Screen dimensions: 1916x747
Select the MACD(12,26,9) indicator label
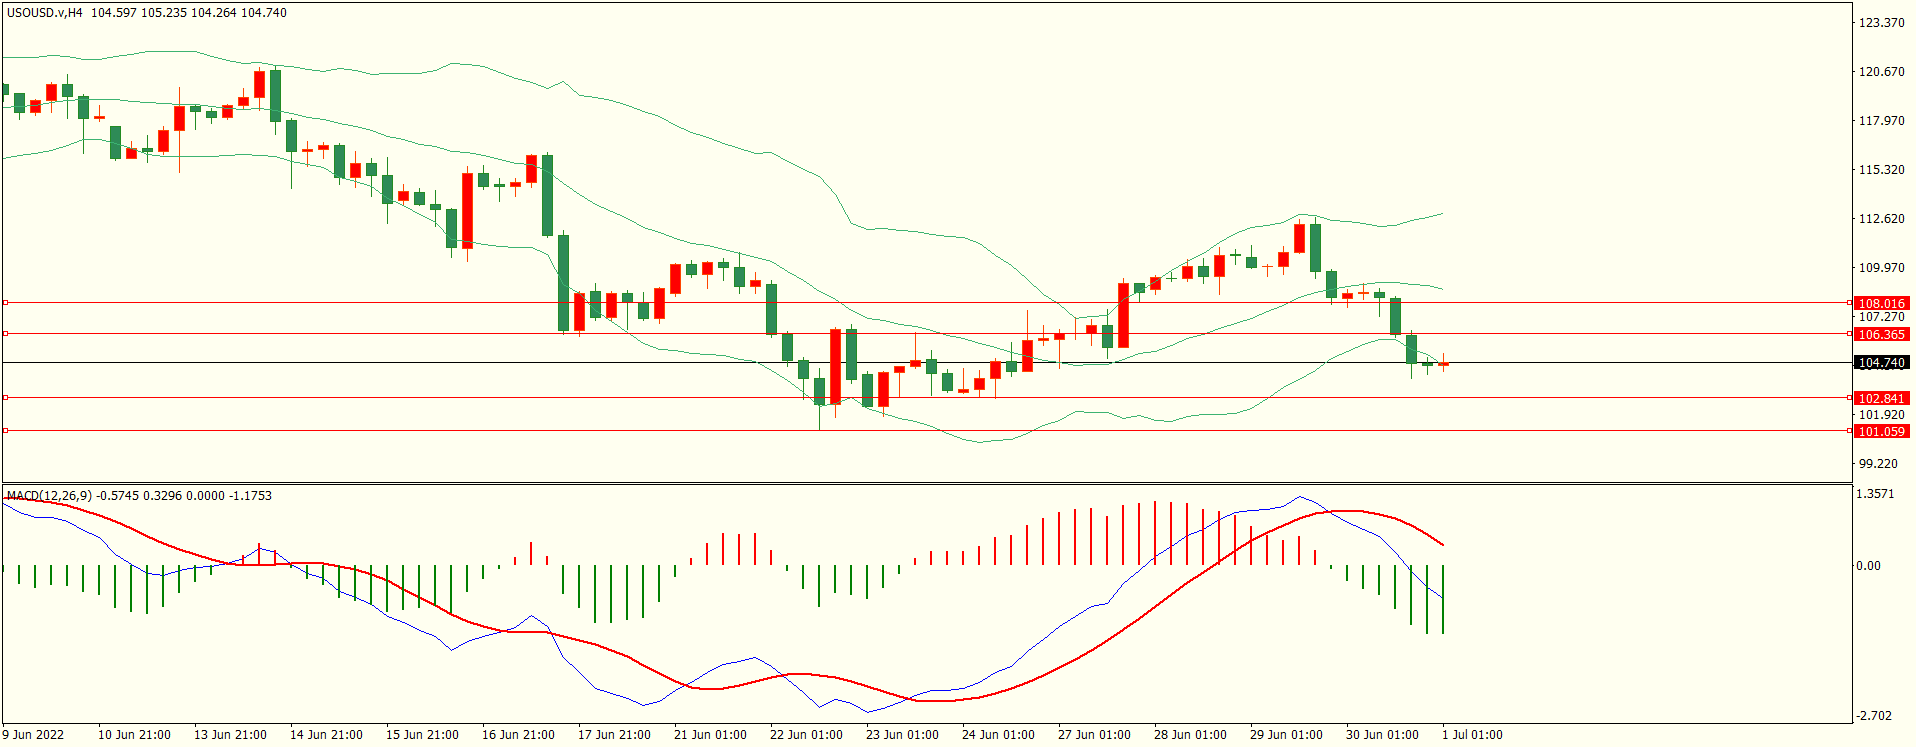pyautogui.click(x=49, y=495)
